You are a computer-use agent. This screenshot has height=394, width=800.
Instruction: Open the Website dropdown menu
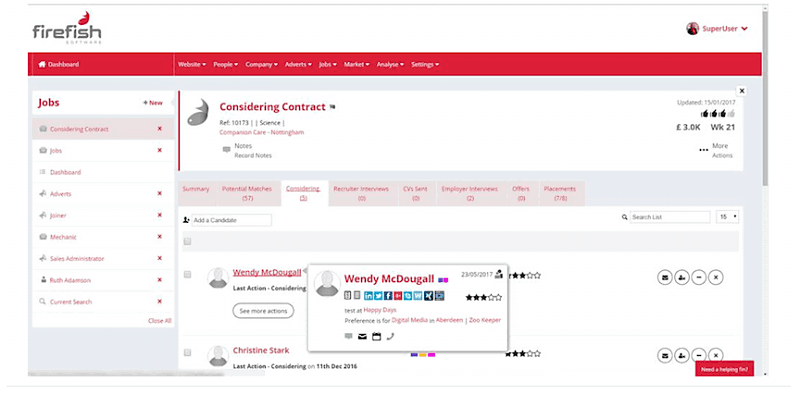(x=192, y=65)
